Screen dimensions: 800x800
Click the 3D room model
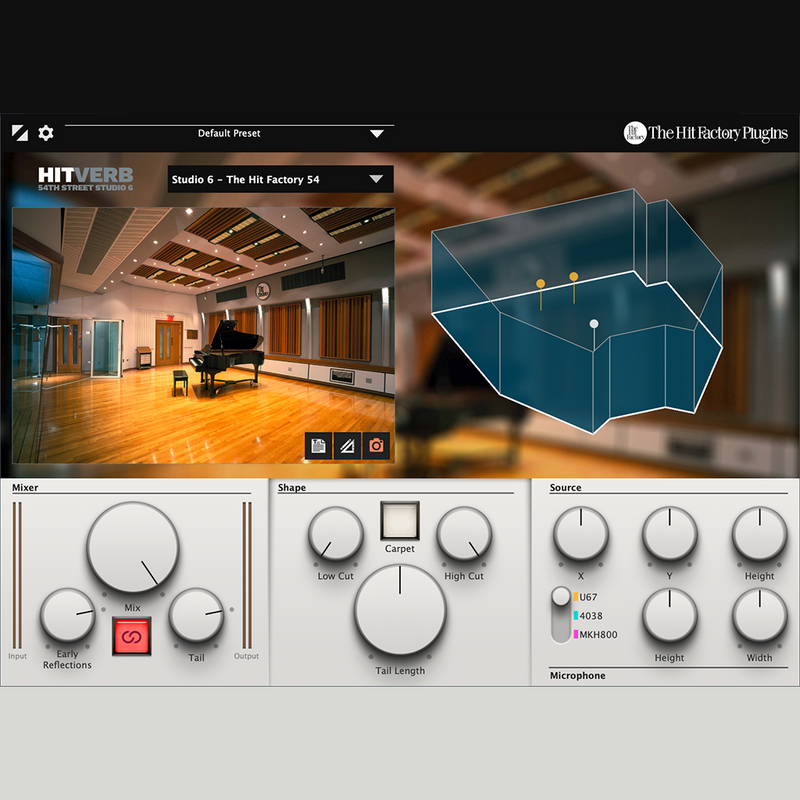coord(577,311)
